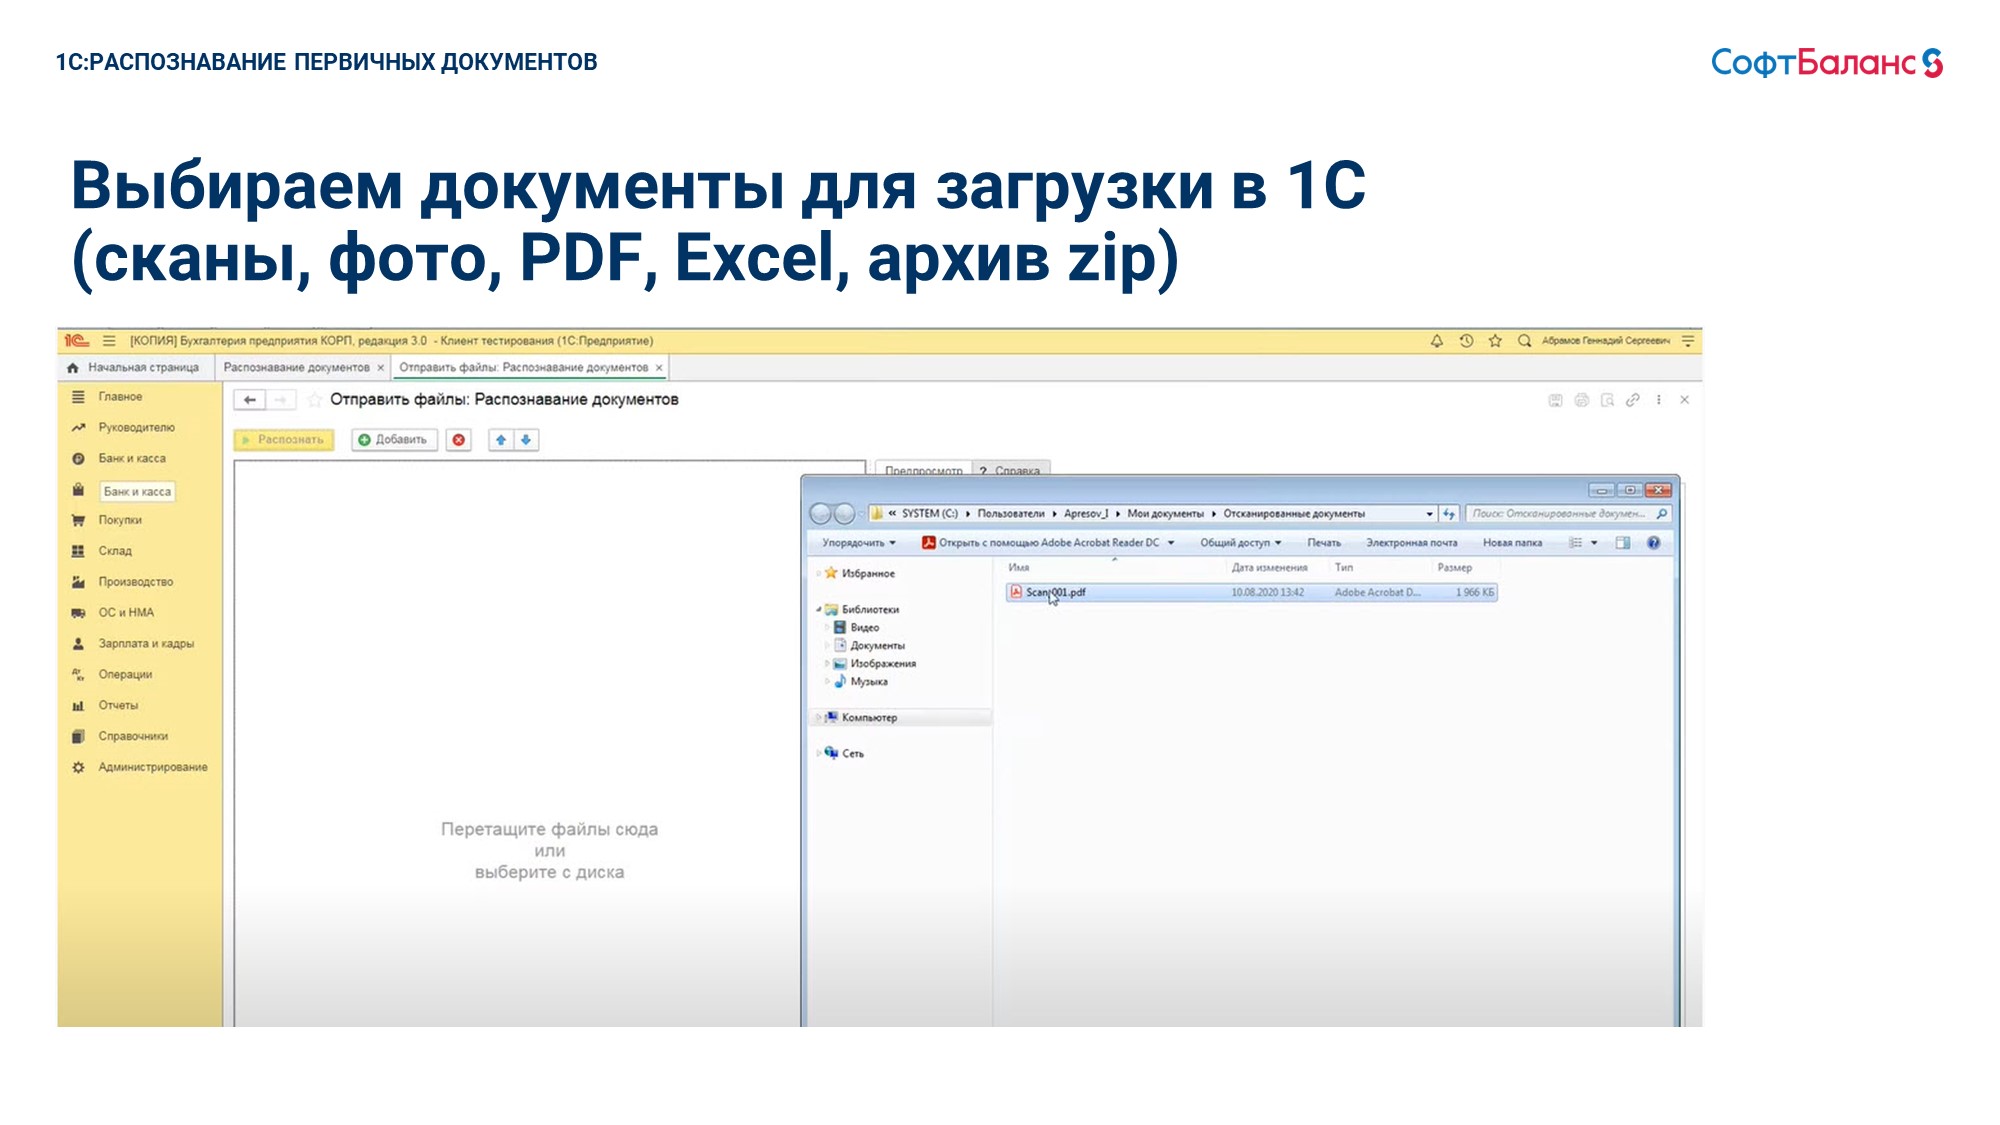Viewport: 2000px width, 1125px height.
Task: Open the history clock icon
Action: pyautogui.click(x=1466, y=341)
